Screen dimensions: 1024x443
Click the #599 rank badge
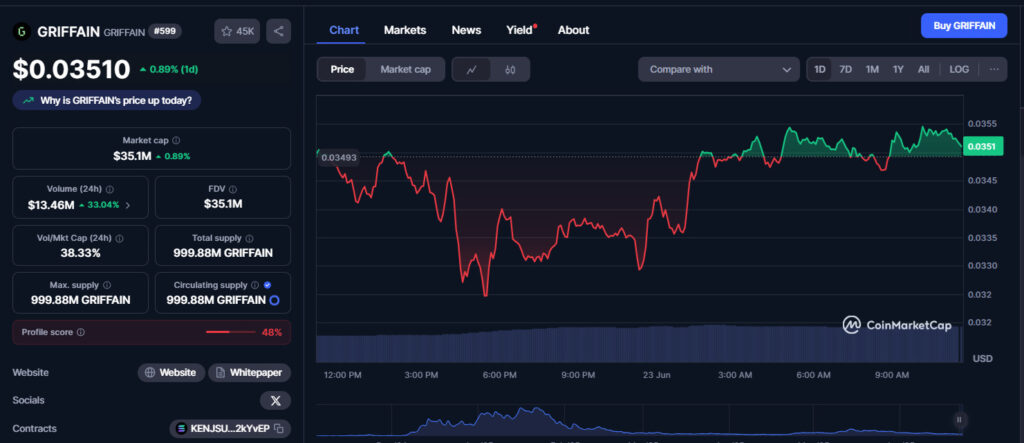(165, 31)
